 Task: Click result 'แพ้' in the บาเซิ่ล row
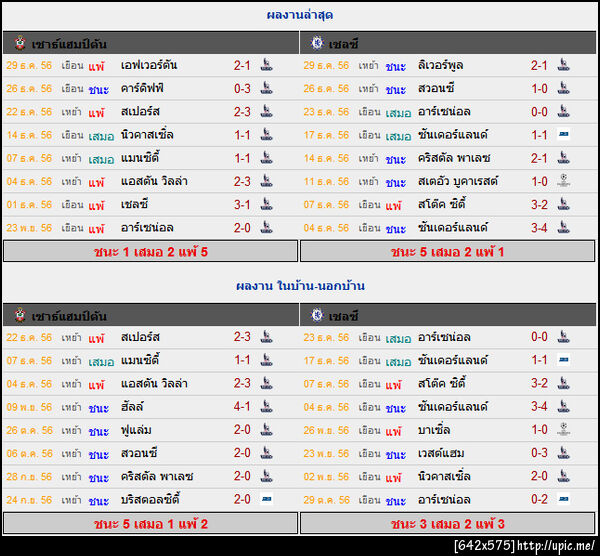click(x=393, y=431)
